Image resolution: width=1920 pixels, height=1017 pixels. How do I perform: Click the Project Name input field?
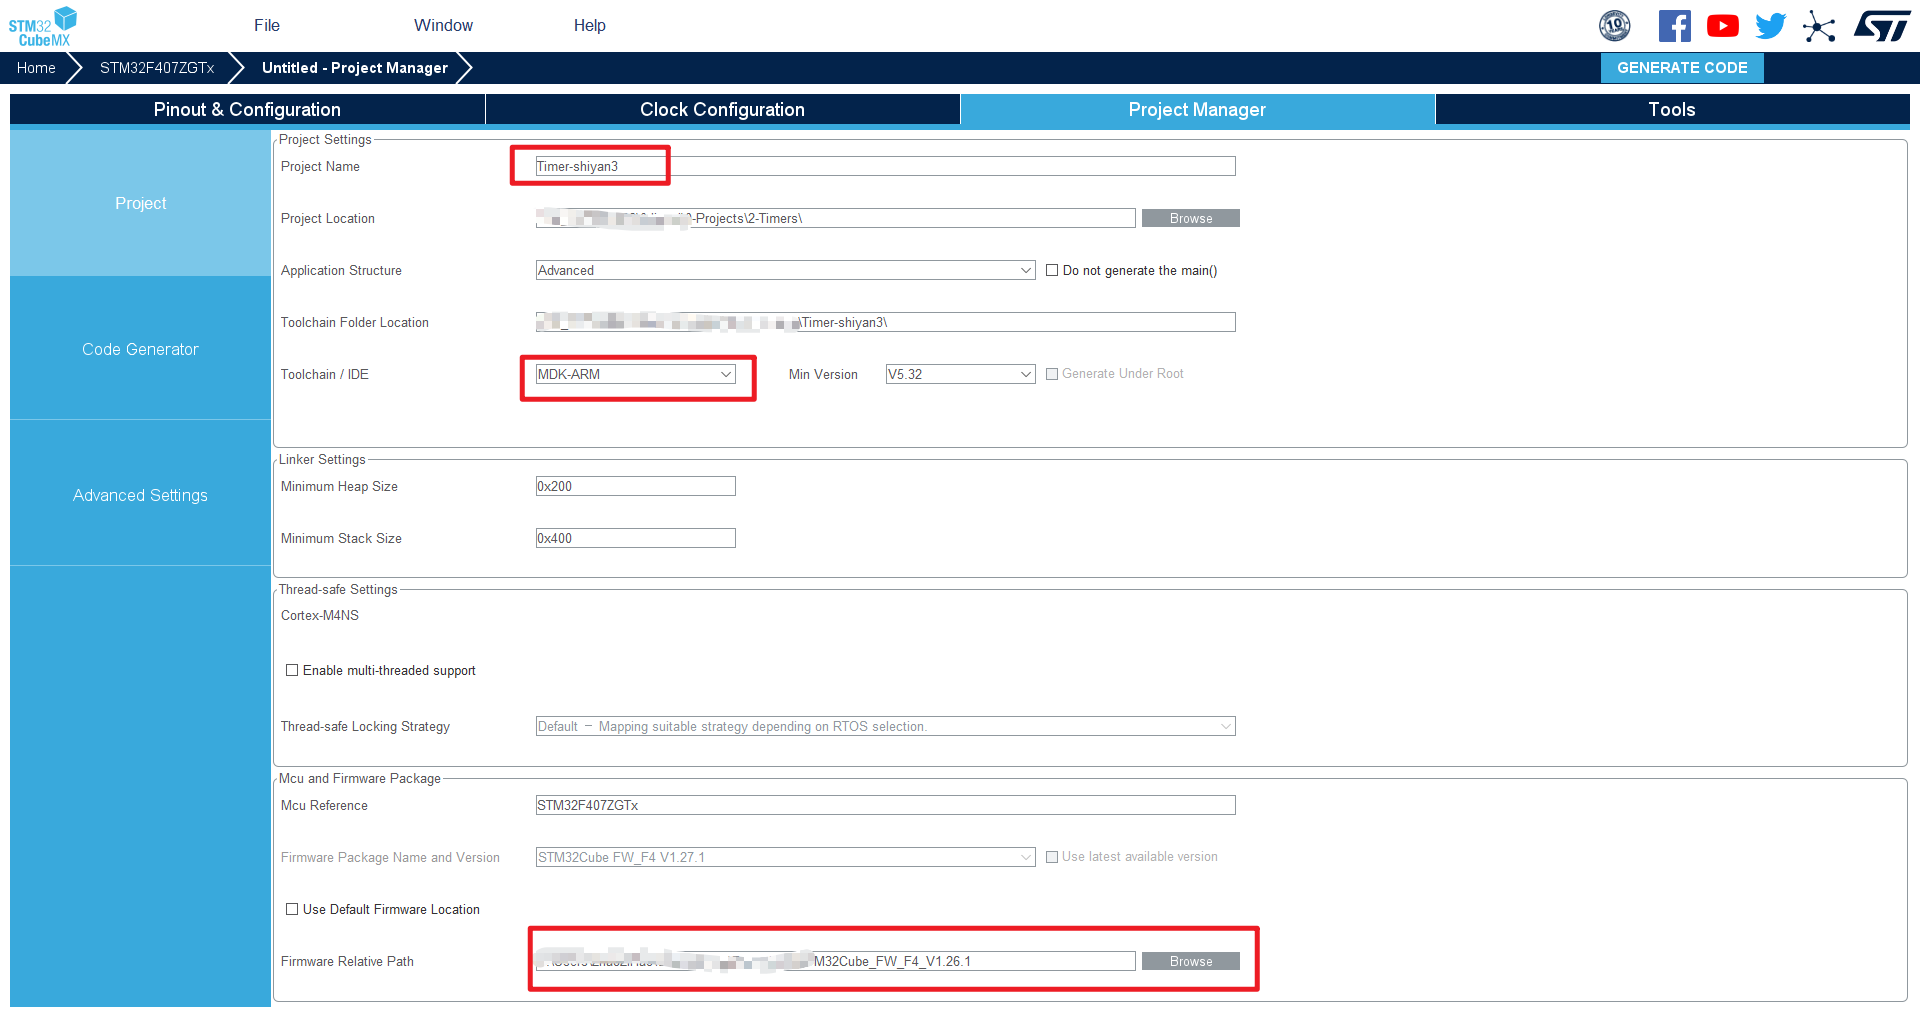[x=885, y=166]
